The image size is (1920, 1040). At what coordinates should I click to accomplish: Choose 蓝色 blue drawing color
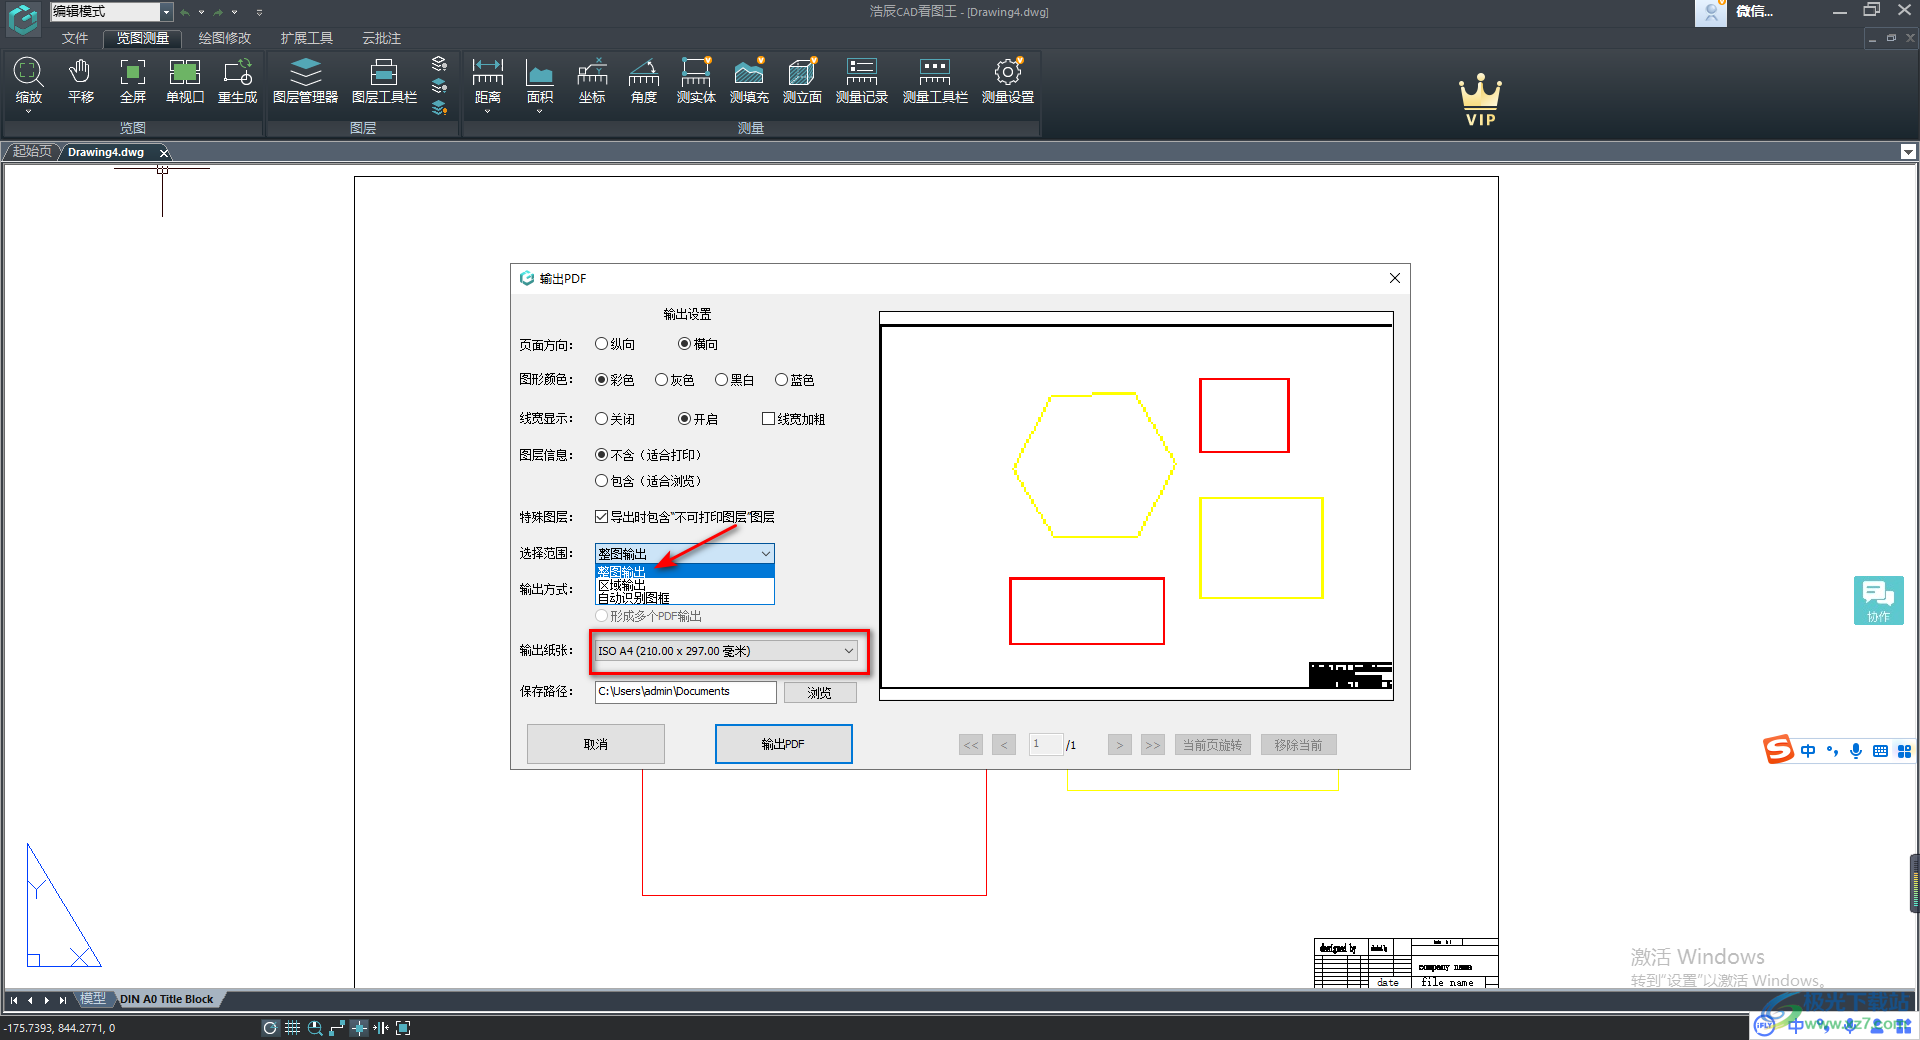[x=795, y=380]
